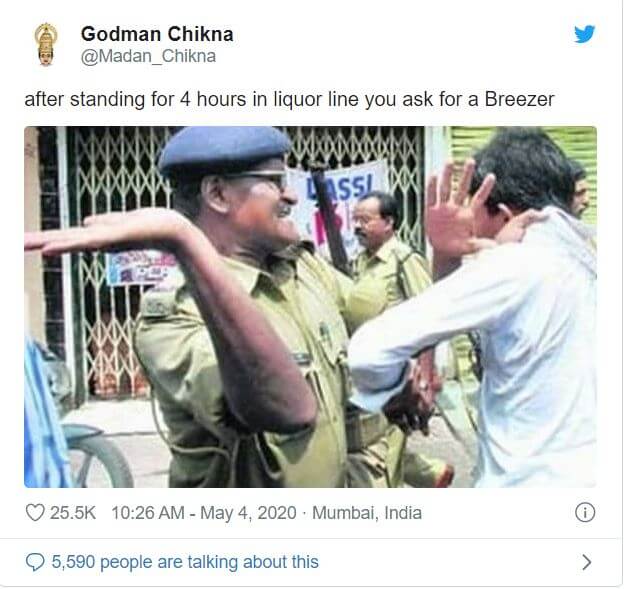This screenshot has height=589, width=624.
Task: Expand conversation with the right chevron arrow
Action: pos(586,562)
